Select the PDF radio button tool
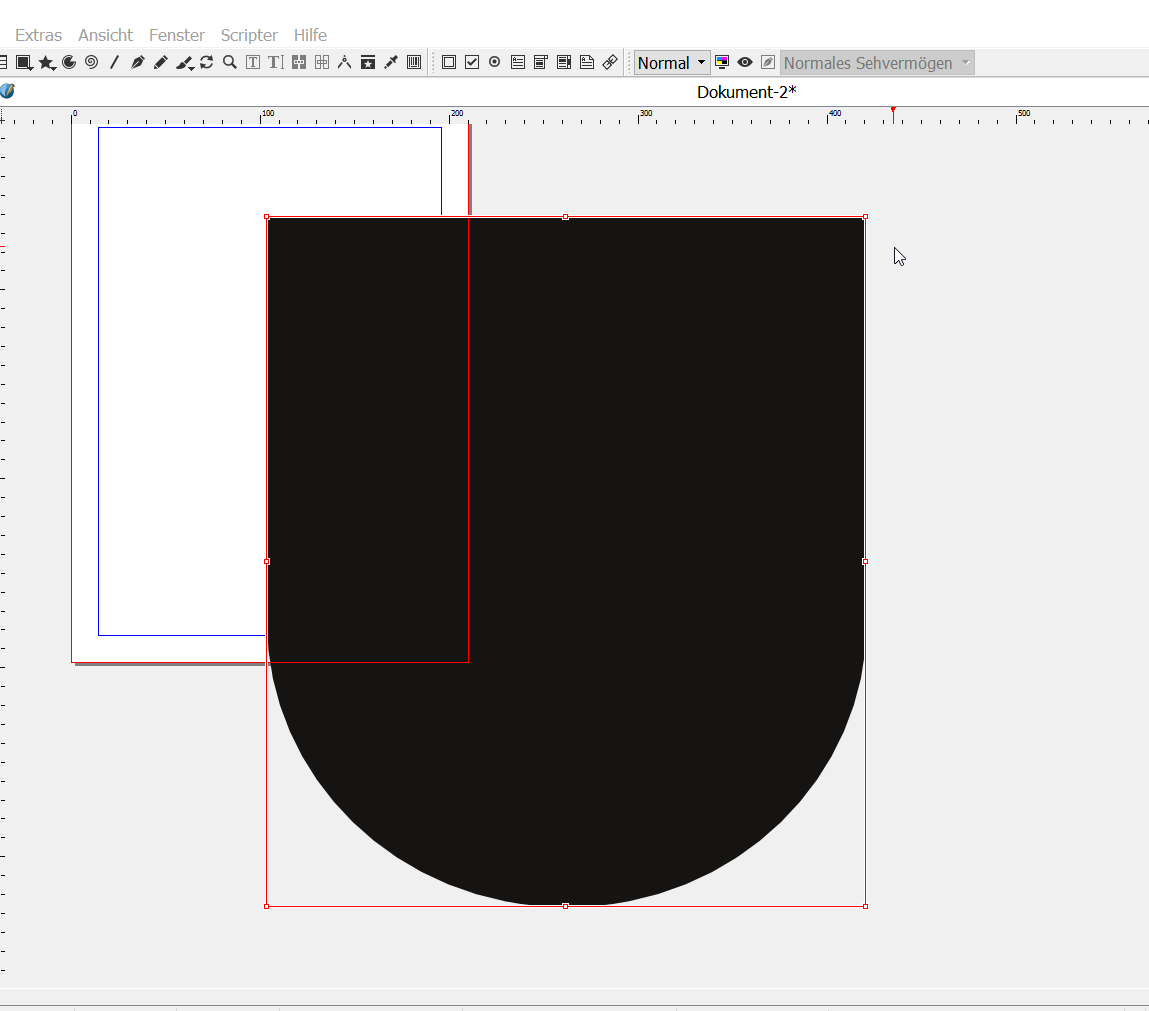The width and height of the screenshot is (1149, 1011). (494, 62)
